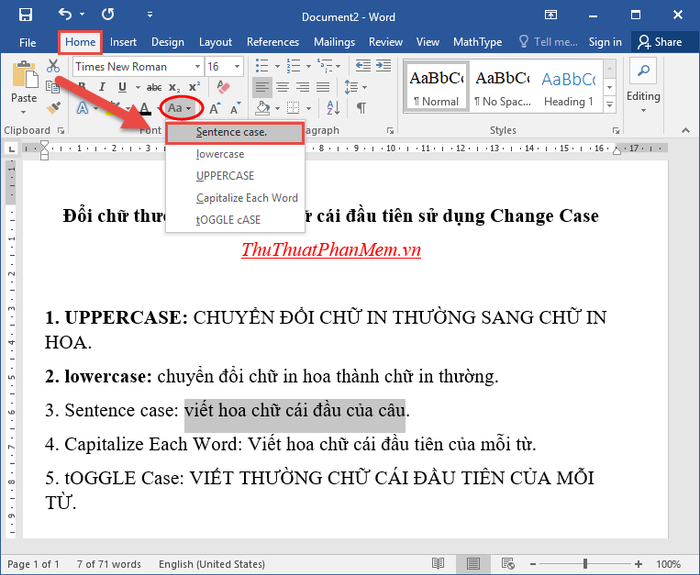Click the Find magnifier icon

click(642, 70)
